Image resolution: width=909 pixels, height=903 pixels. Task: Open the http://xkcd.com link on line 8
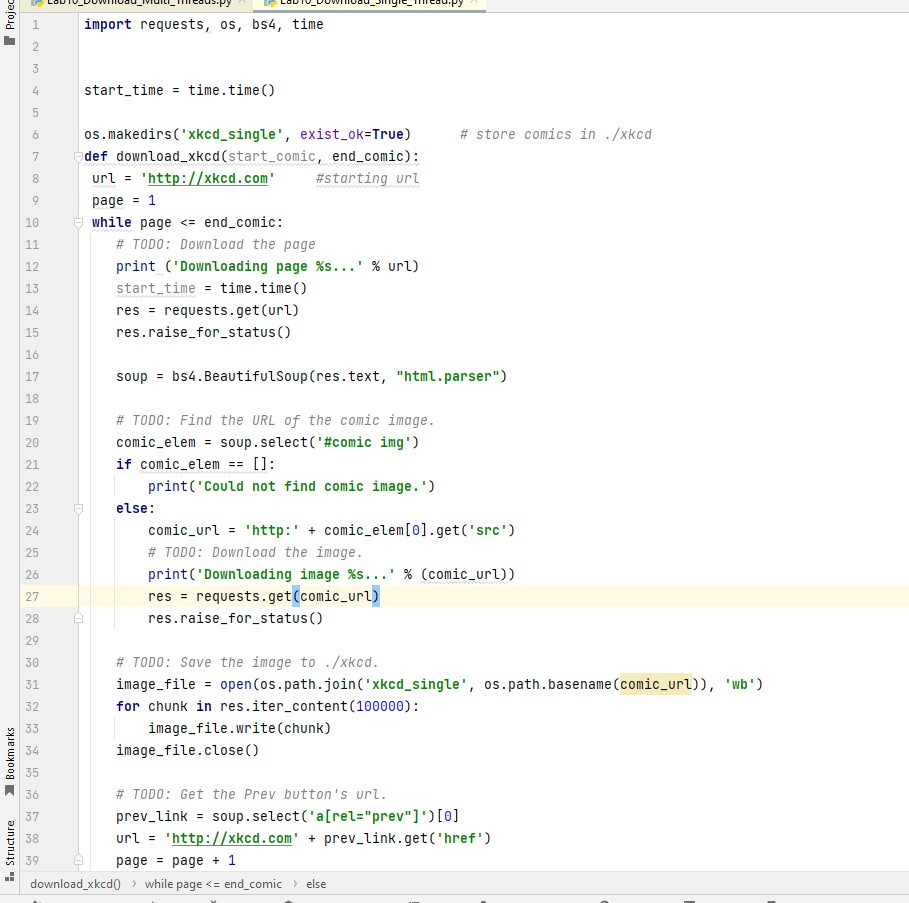pos(208,179)
